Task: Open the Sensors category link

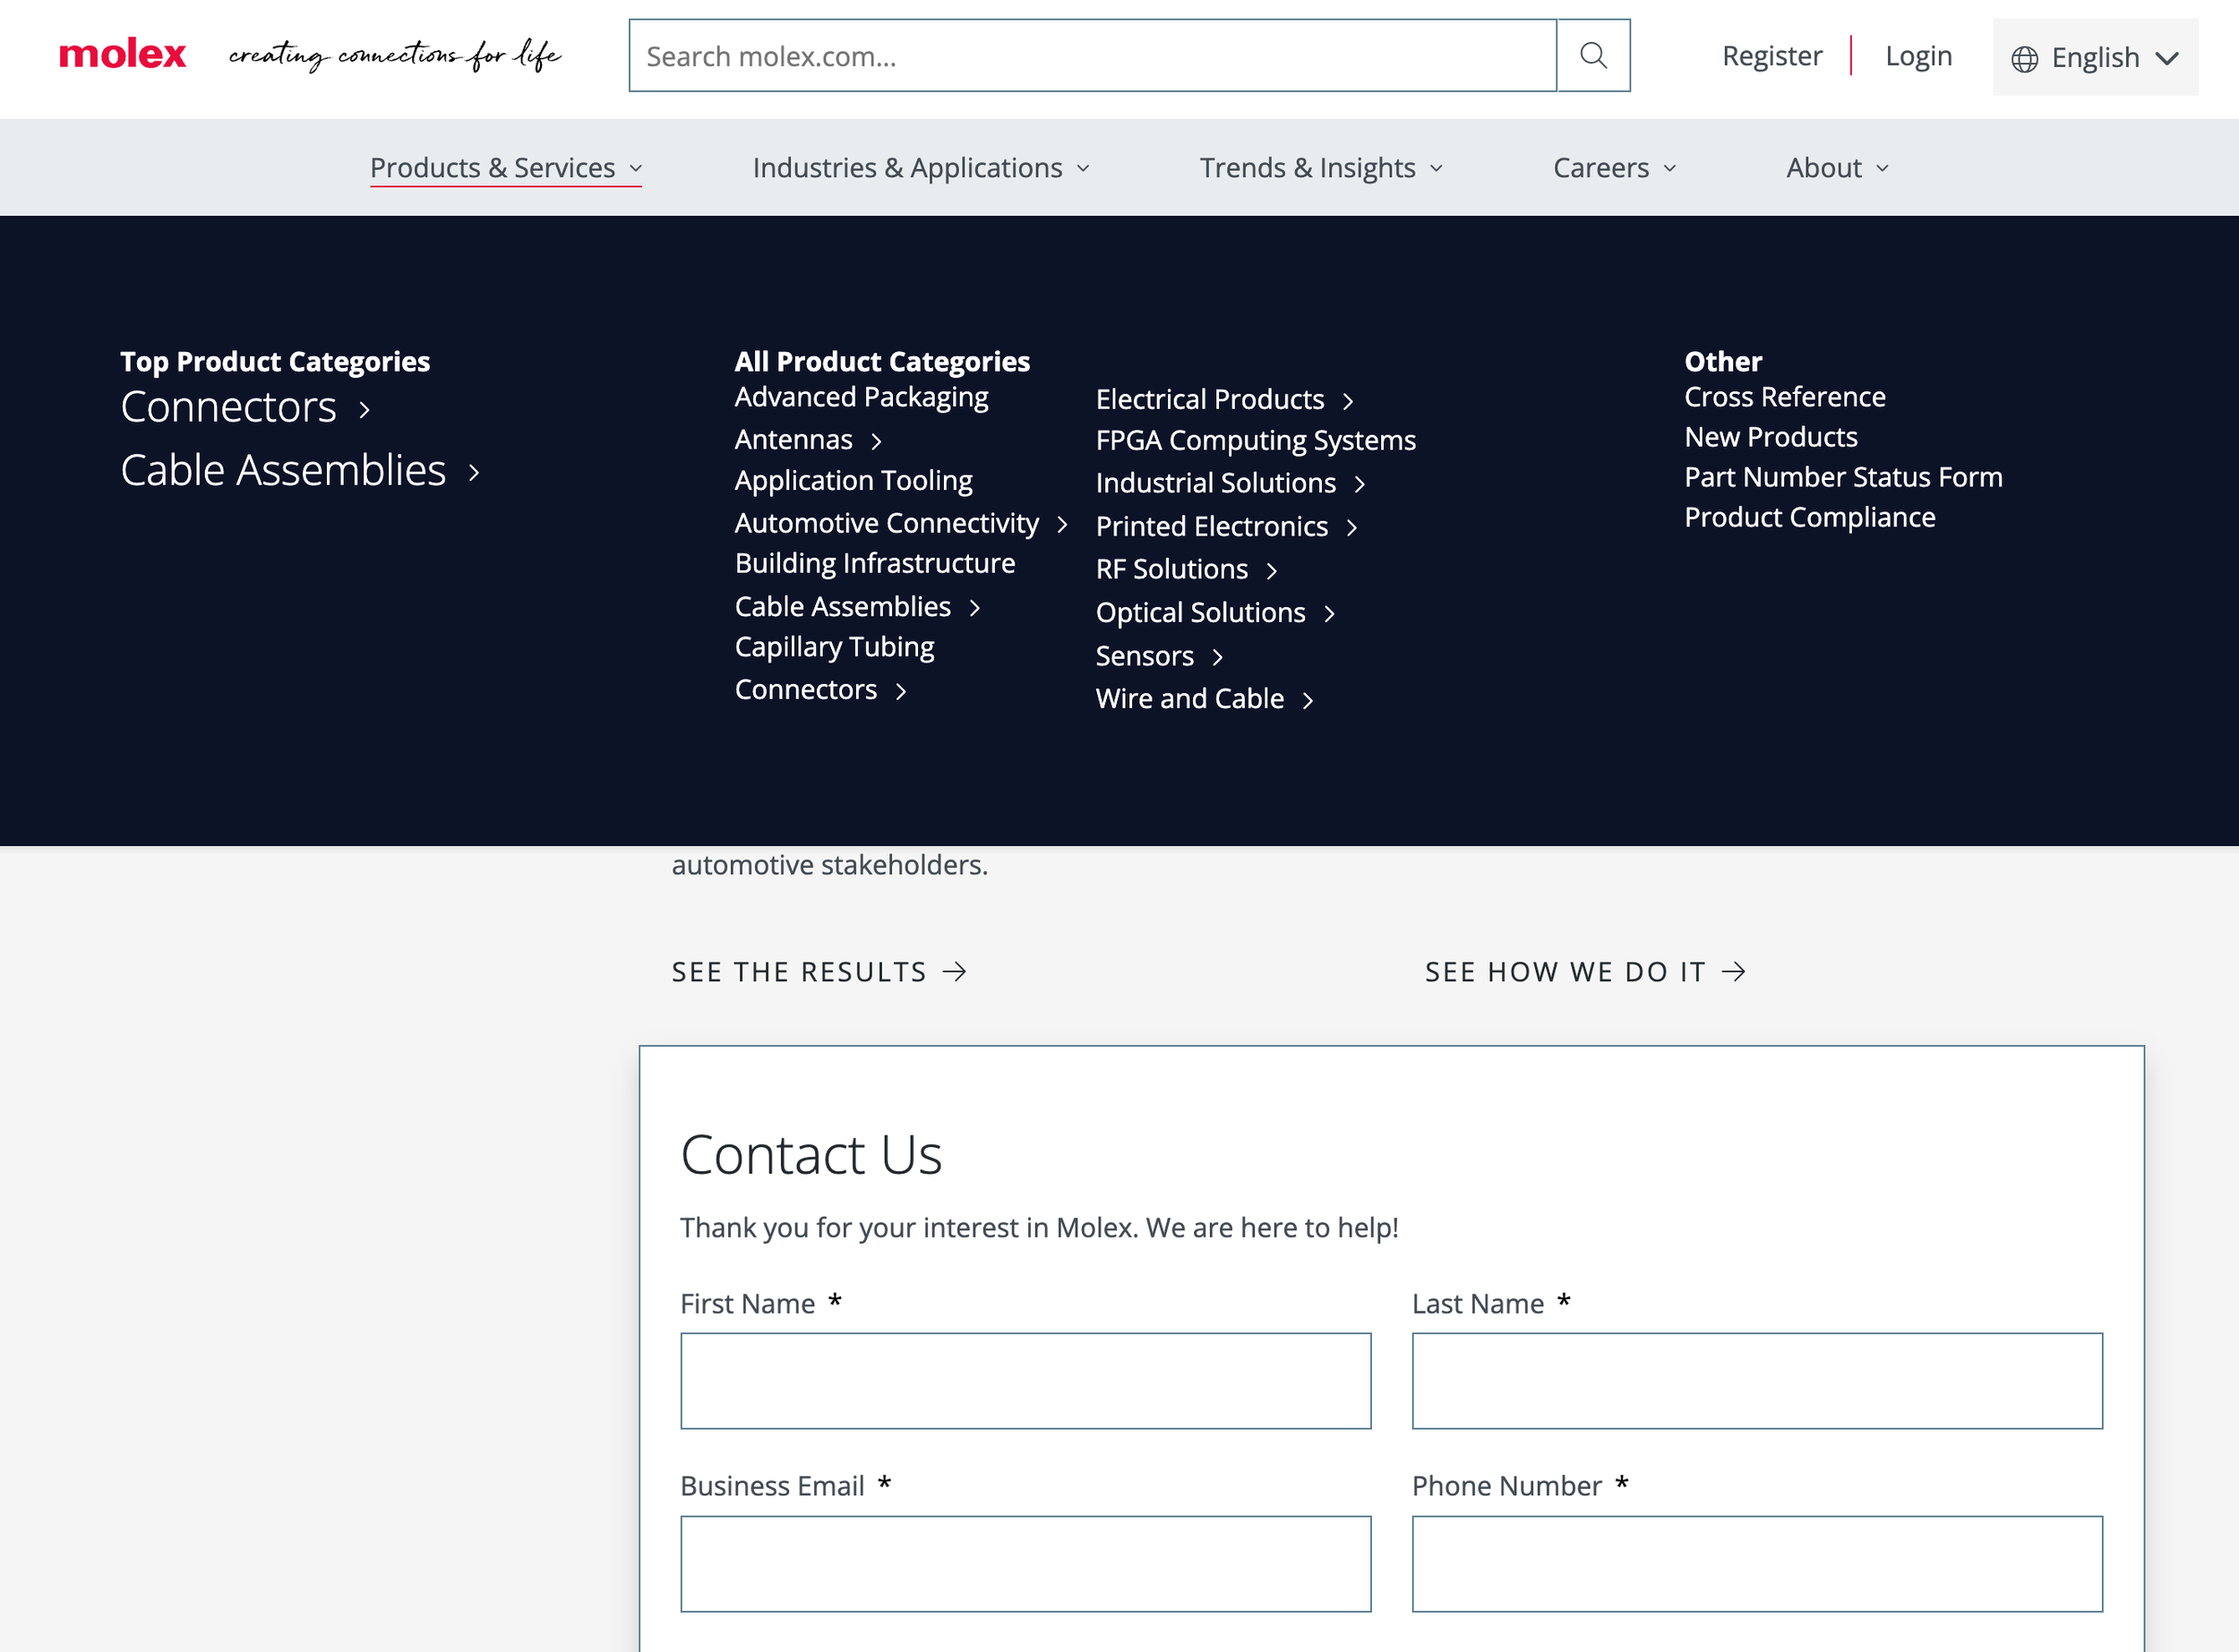Action: point(1144,656)
